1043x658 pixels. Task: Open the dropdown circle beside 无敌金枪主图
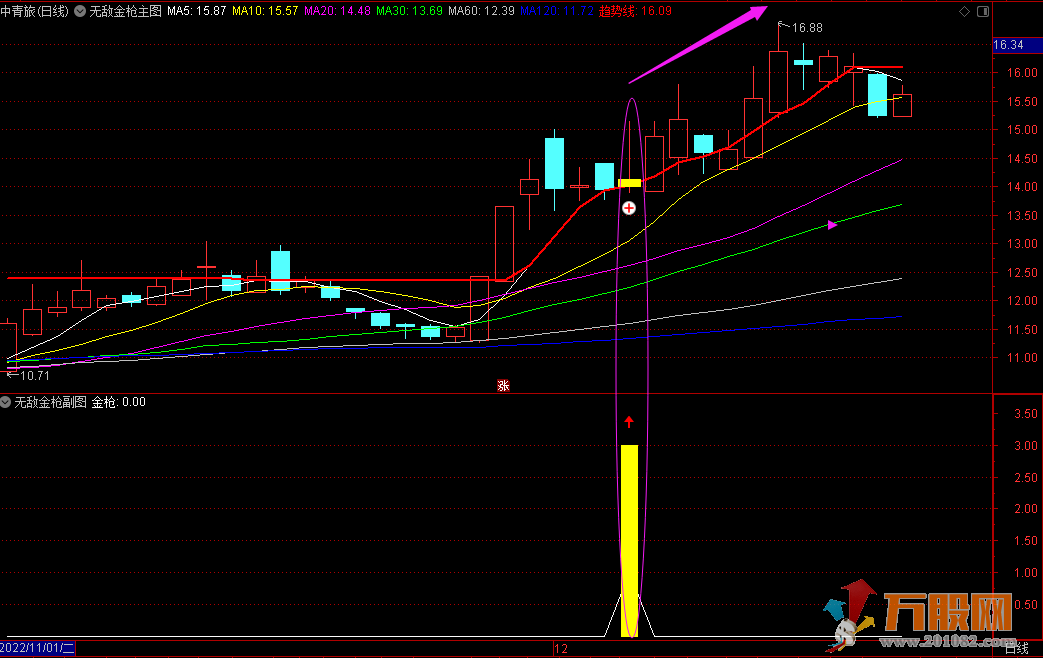click(x=80, y=11)
